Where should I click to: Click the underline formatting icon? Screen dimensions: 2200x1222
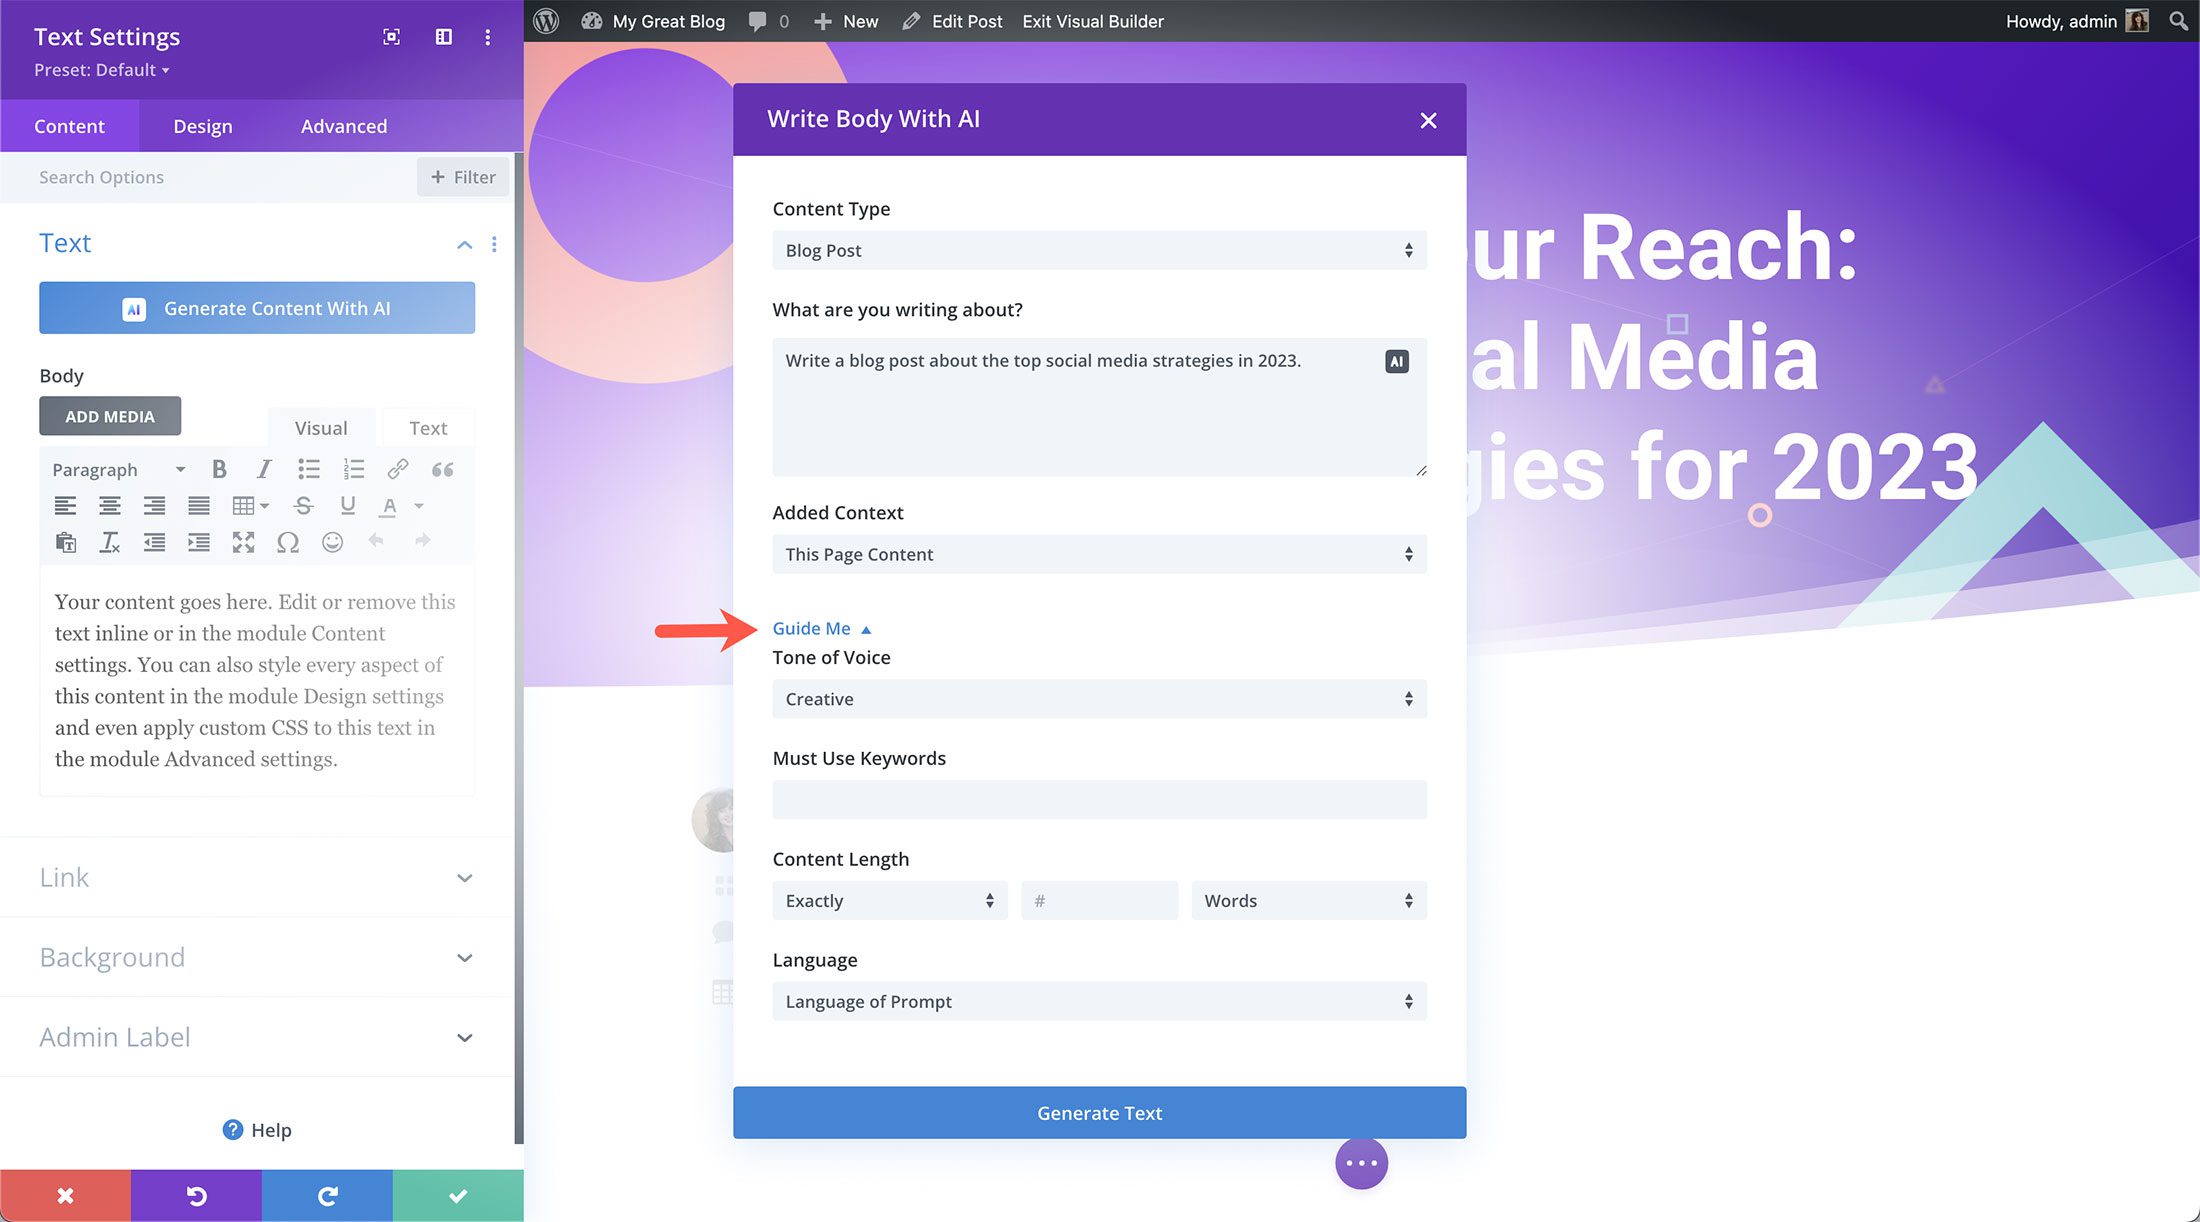(348, 506)
